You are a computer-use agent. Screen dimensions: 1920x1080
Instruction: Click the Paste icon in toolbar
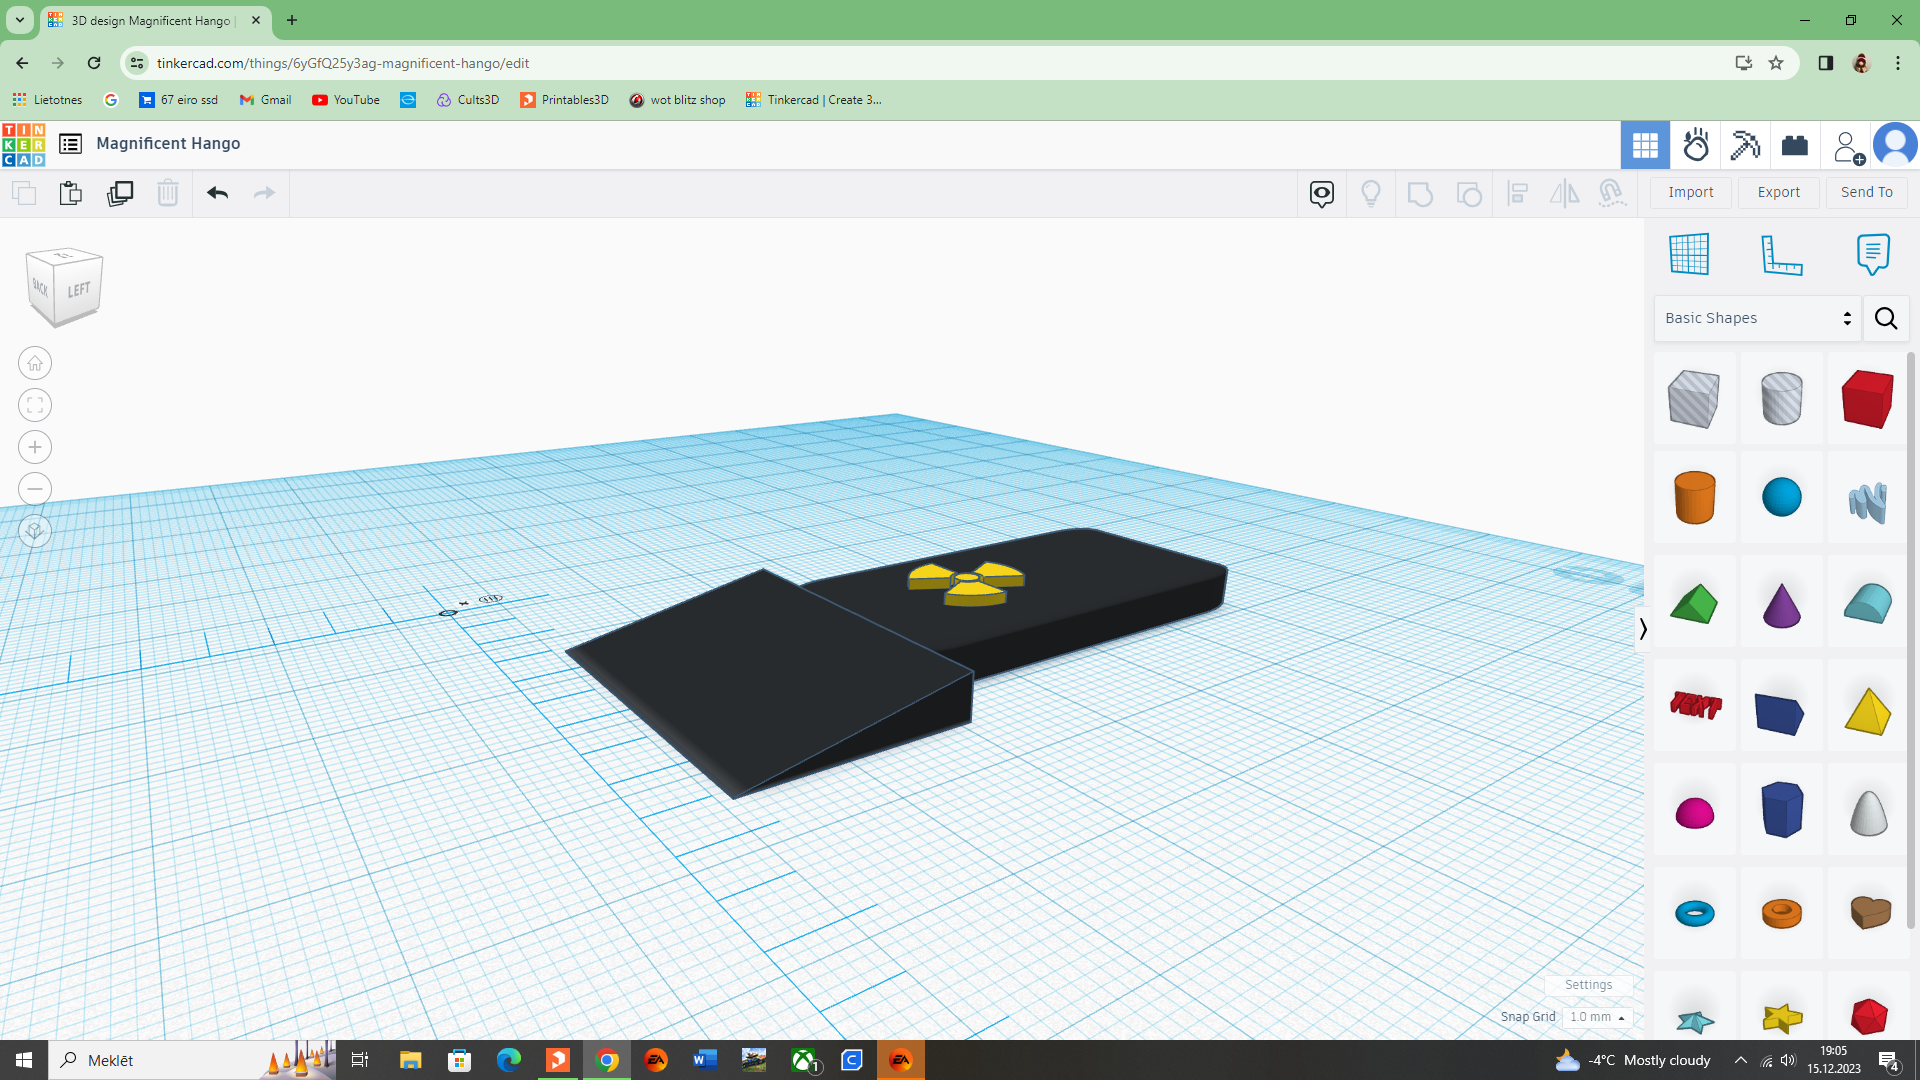70,193
